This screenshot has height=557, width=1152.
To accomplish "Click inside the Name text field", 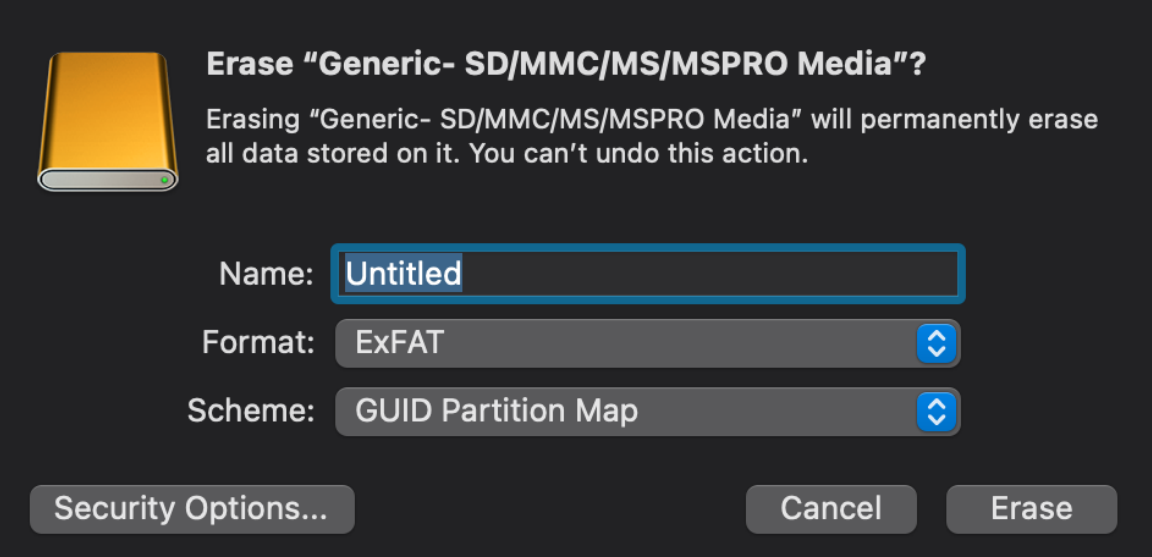I will [x=647, y=273].
